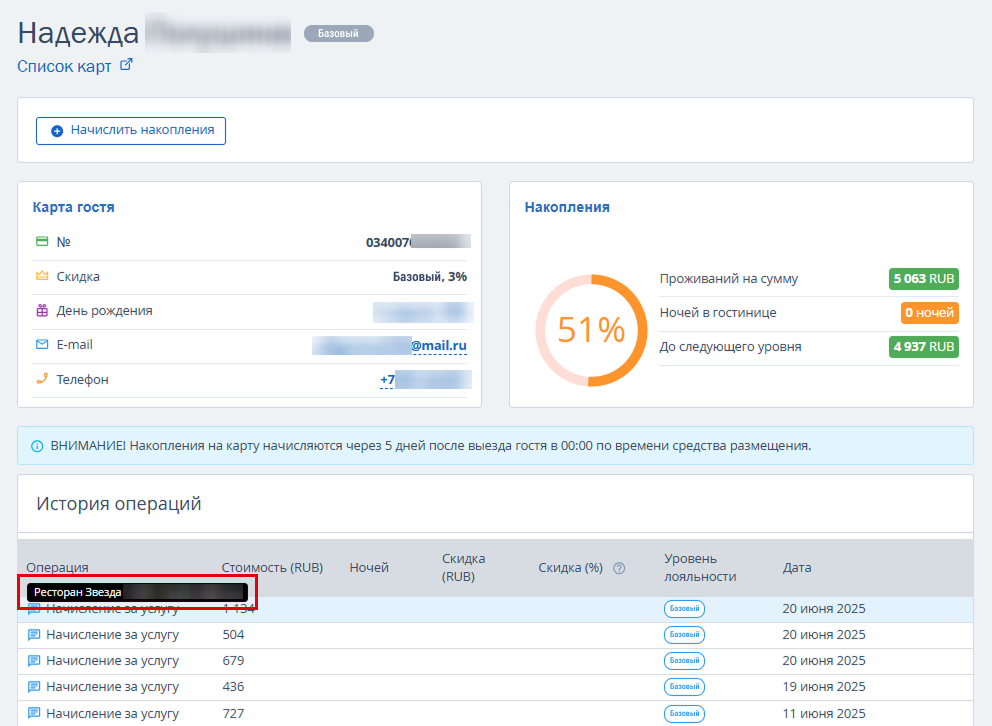992x726 pixels.
Task: Click the 5 063 RUB green badge
Action: click(924, 279)
